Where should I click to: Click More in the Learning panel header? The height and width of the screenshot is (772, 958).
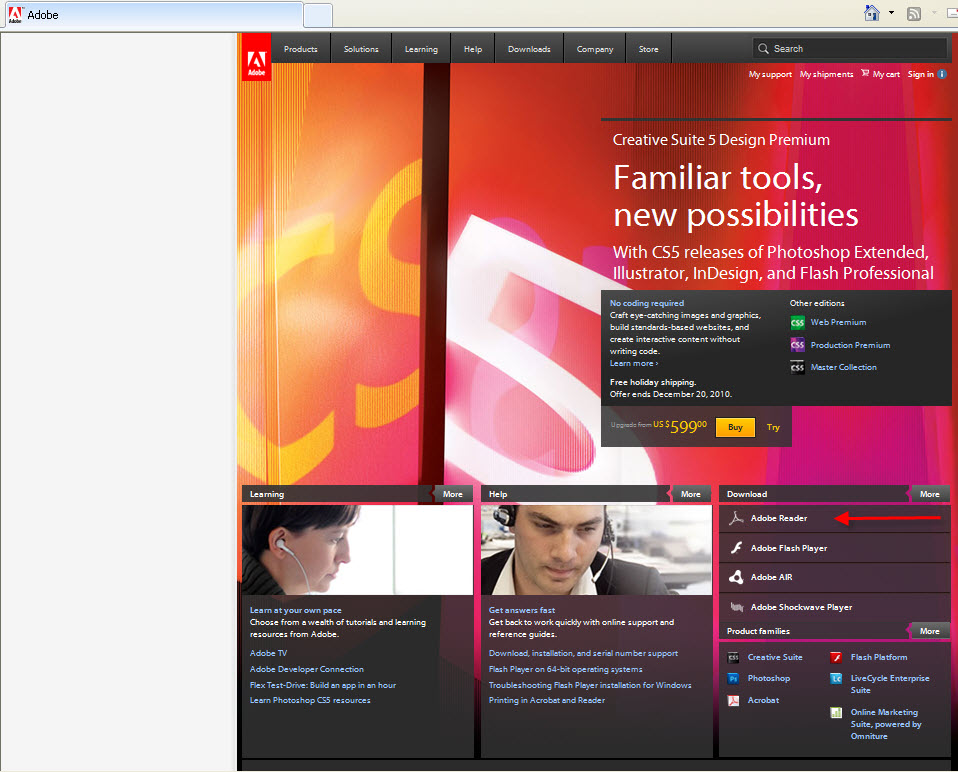coord(452,494)
